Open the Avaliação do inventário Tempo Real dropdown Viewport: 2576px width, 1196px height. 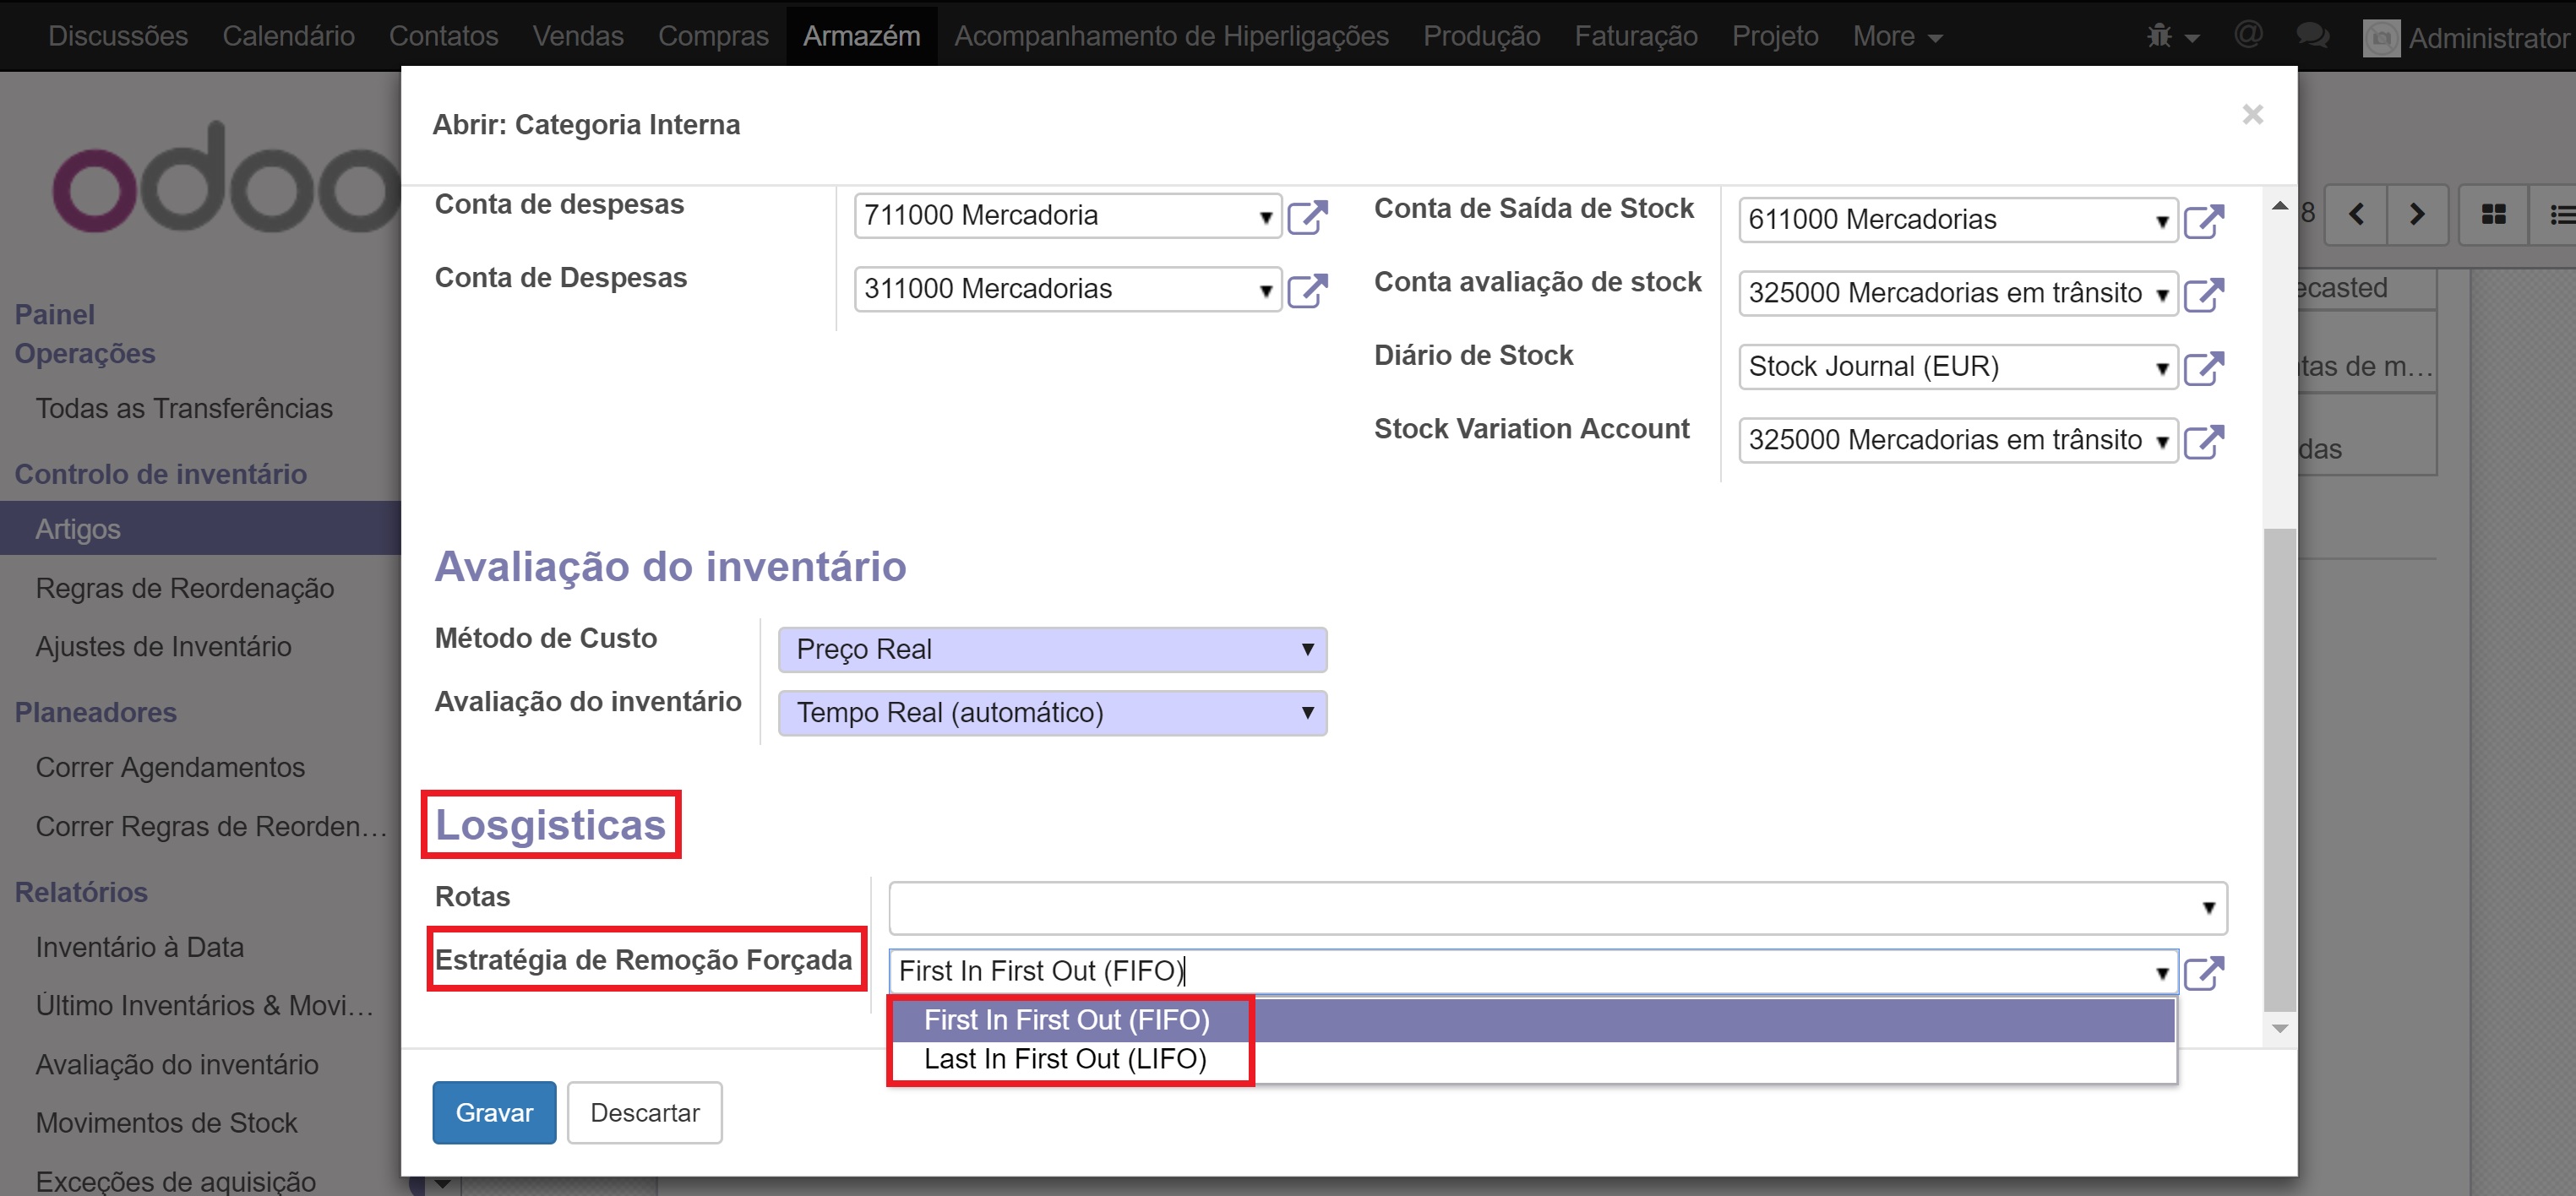pos(1052,713)
